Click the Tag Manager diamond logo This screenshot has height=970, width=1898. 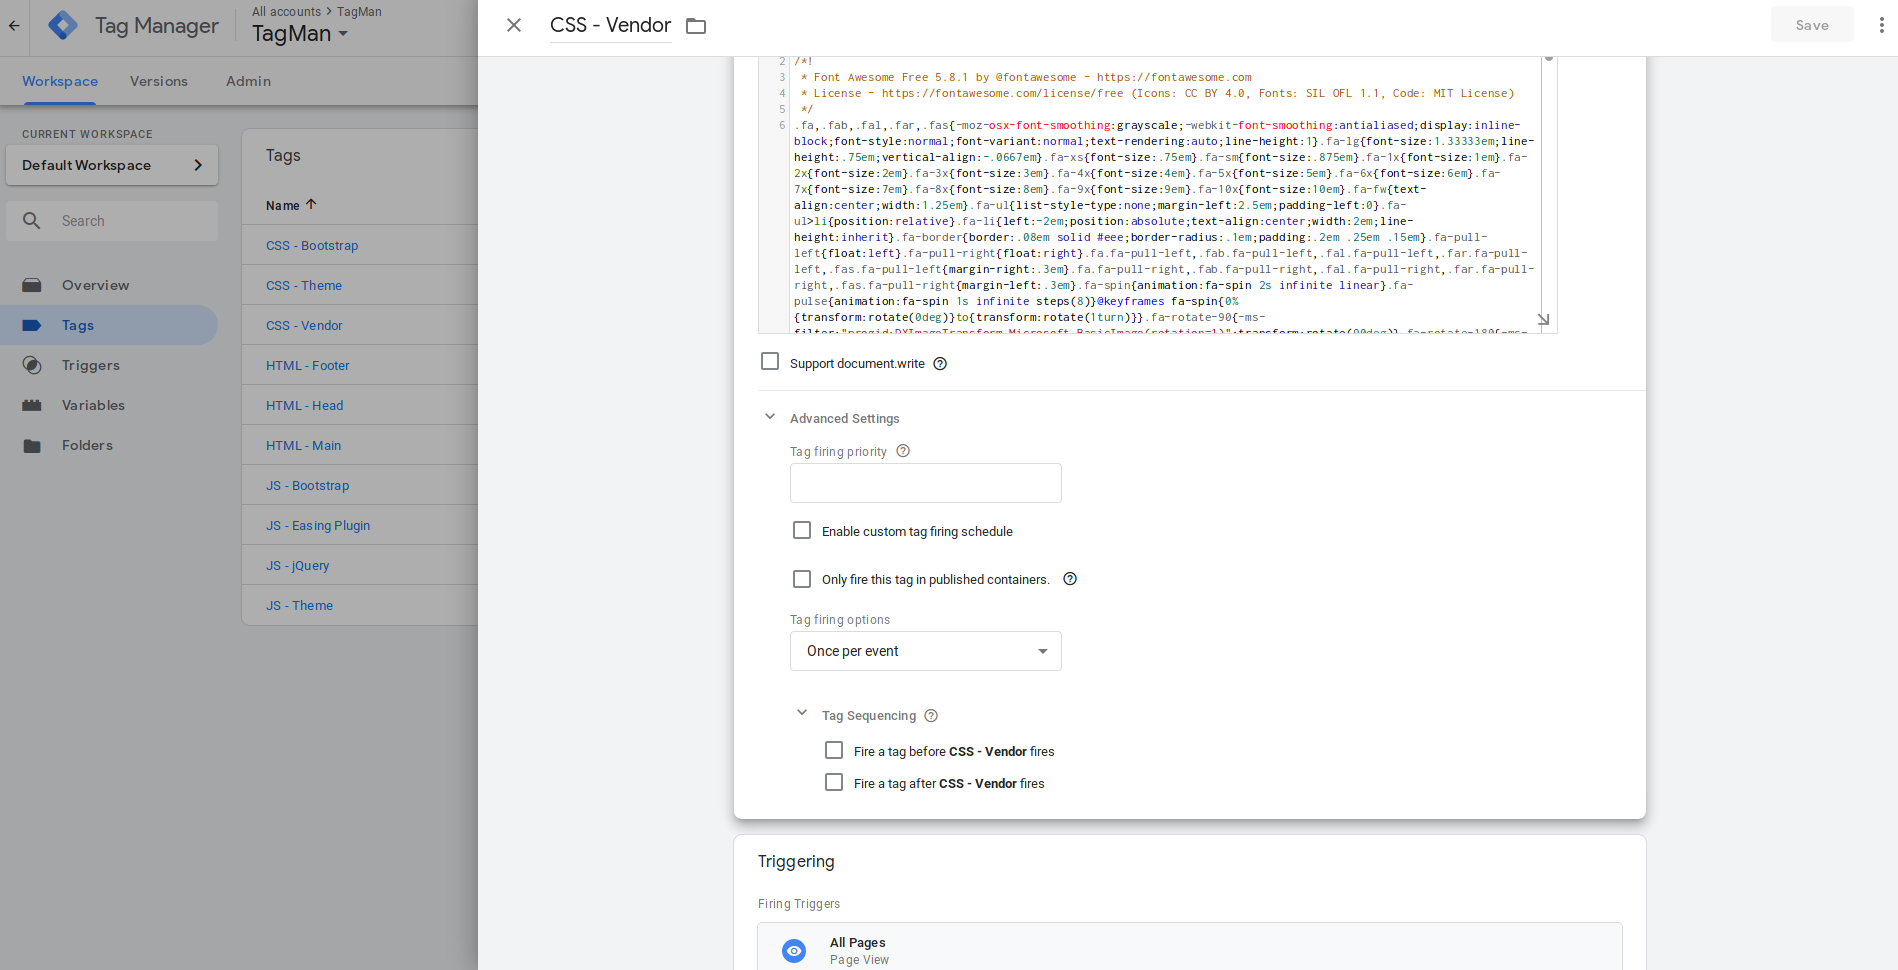63,26
